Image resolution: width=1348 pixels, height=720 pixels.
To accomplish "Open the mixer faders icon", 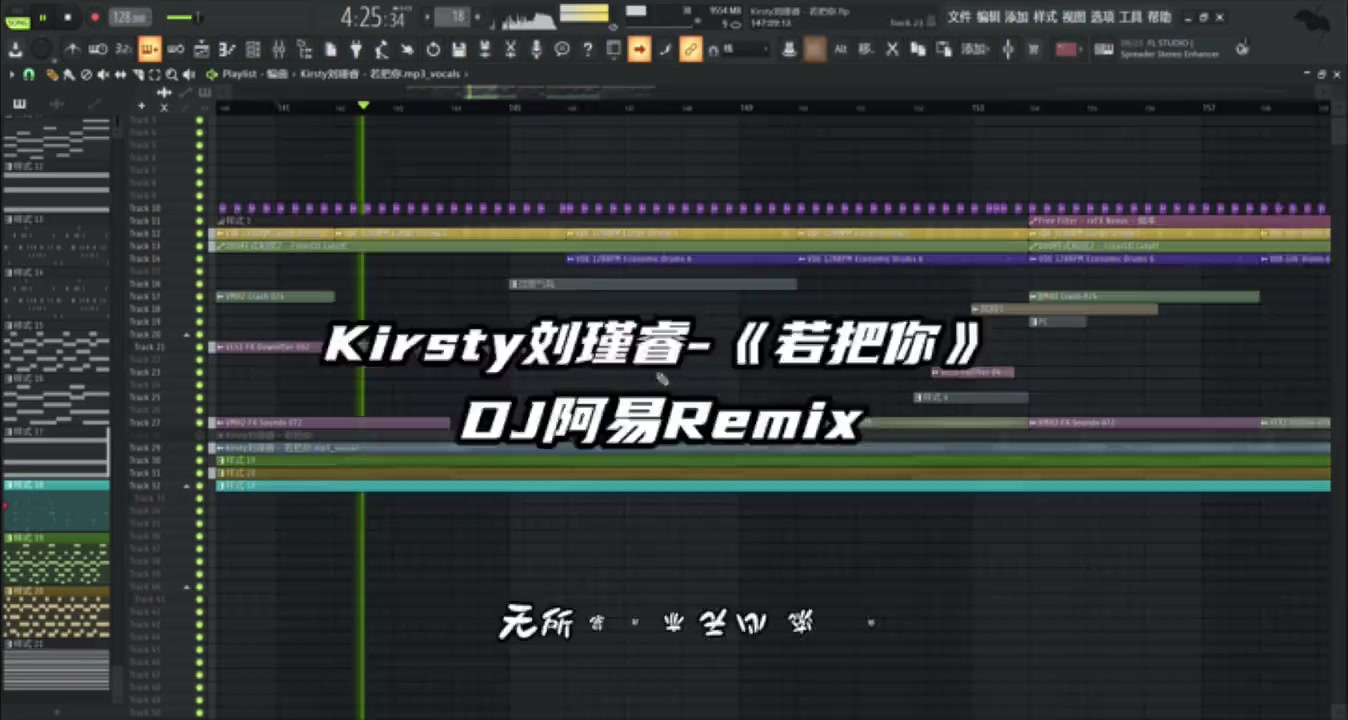I will [x=278, y=49].
